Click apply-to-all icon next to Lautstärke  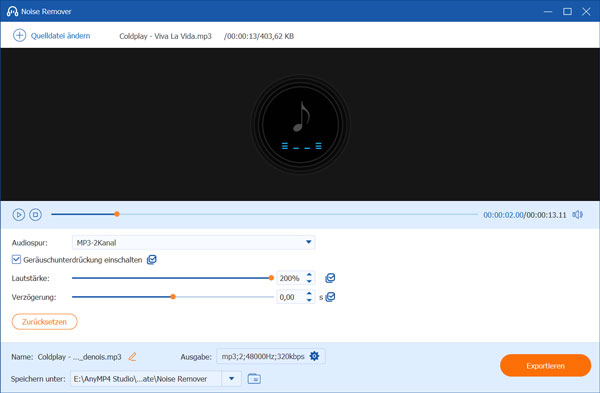point(330,278)
